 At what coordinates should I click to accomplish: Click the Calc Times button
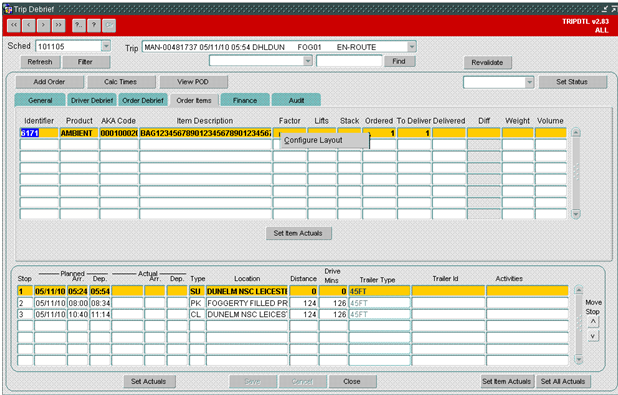coord(121,82)
